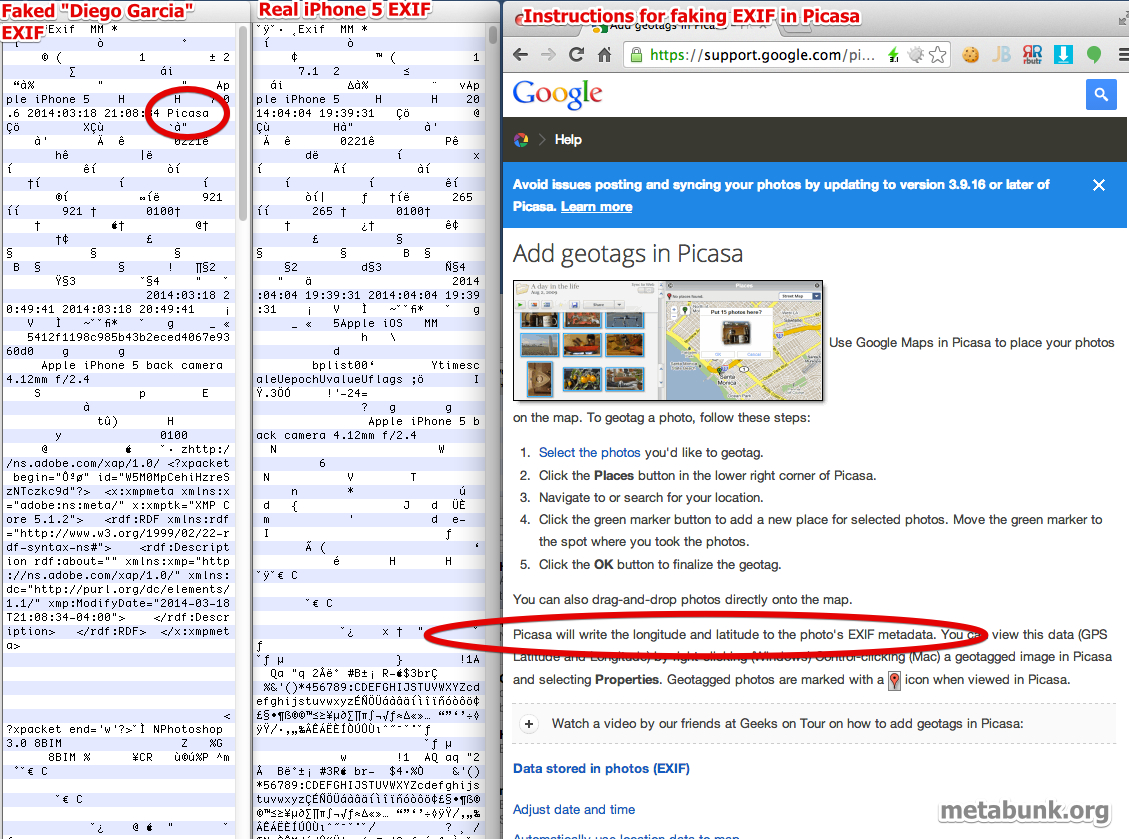The height and width of the screenshot is (839, 1129).
Task: Open the 'Adjust date and time' link
Action: tap(574, 809)
